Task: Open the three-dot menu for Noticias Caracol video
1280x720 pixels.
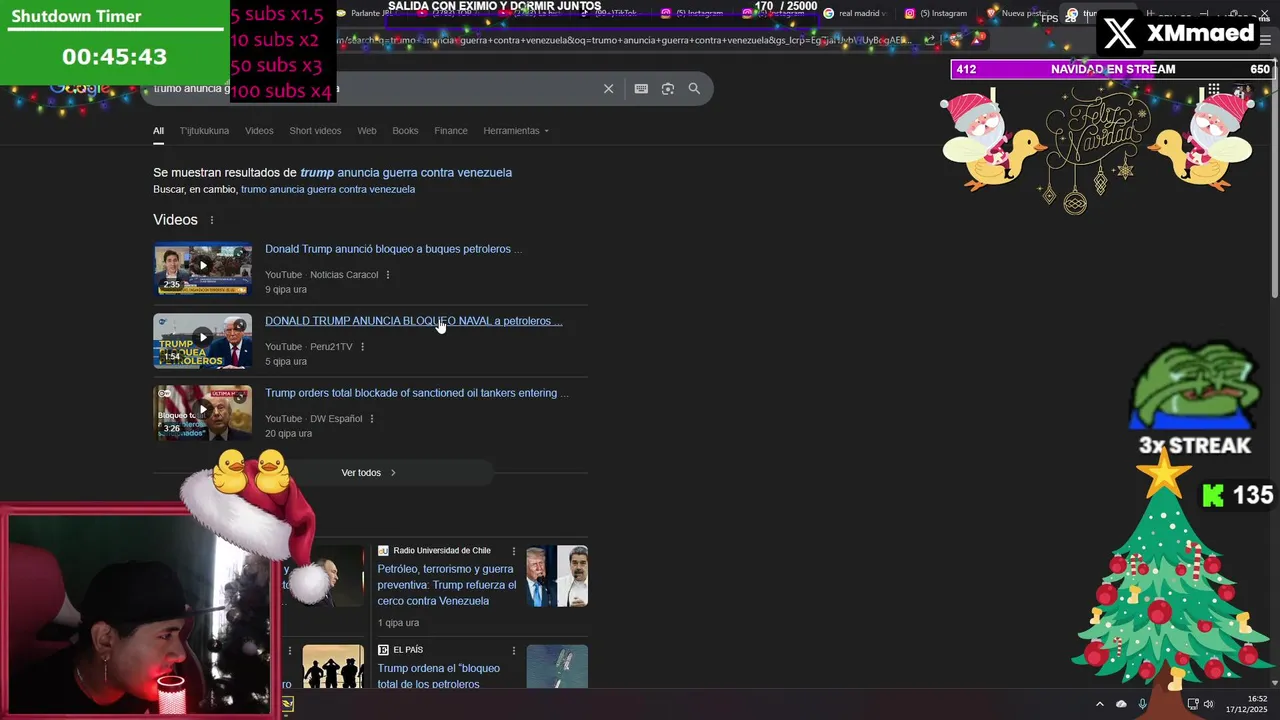Action: tap(388, 275)
